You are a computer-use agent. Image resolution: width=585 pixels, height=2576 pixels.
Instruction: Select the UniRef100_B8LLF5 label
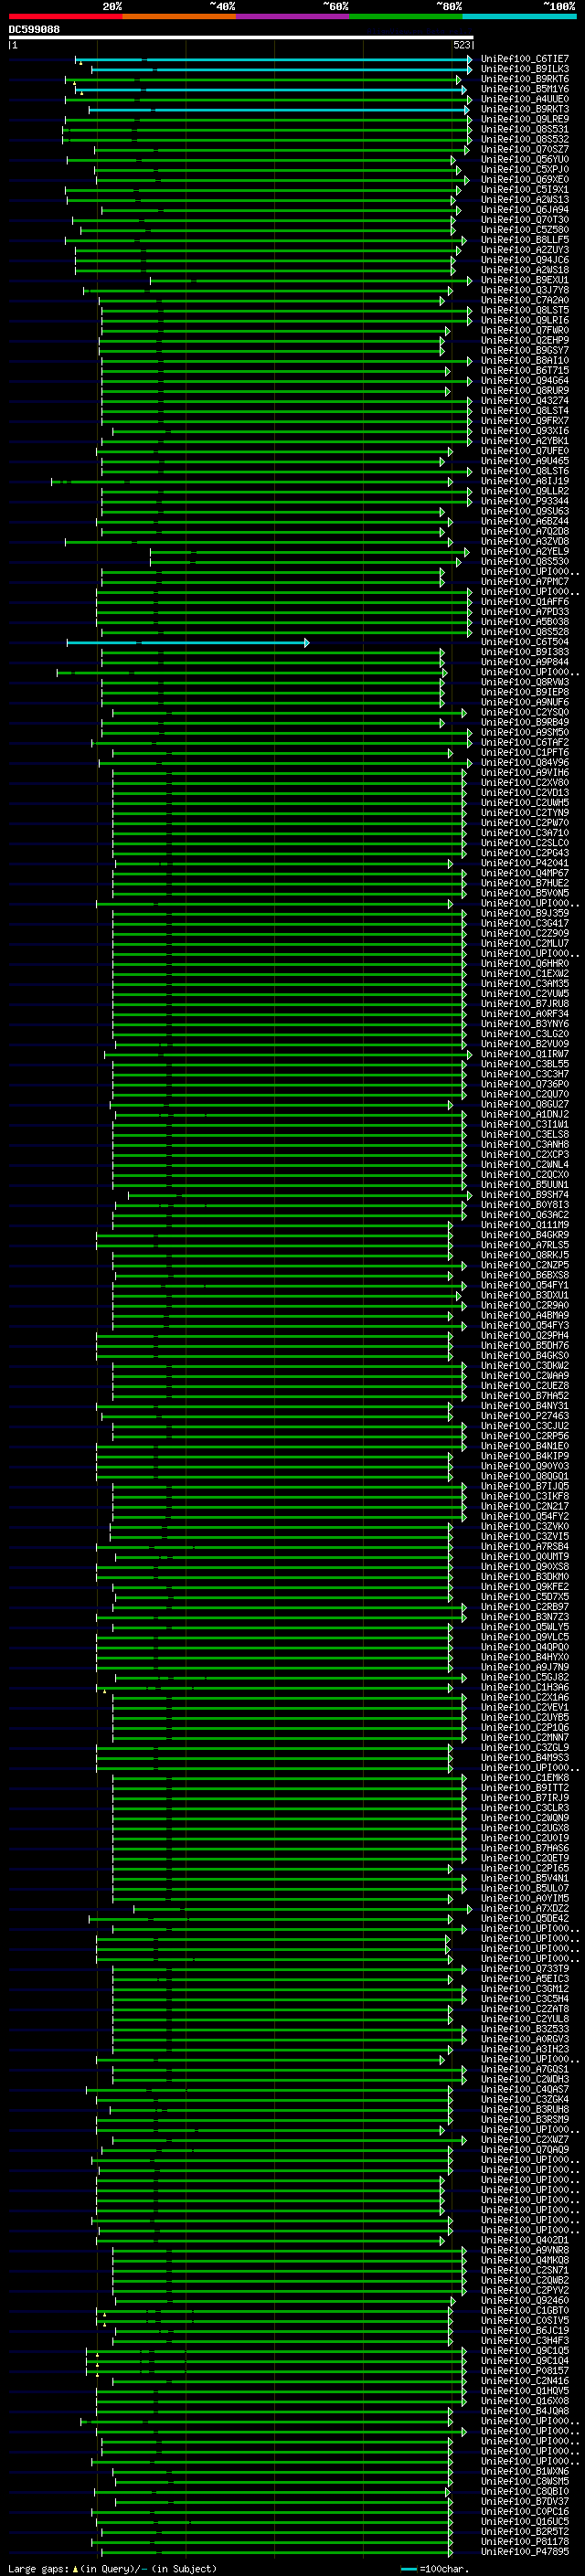525,240
